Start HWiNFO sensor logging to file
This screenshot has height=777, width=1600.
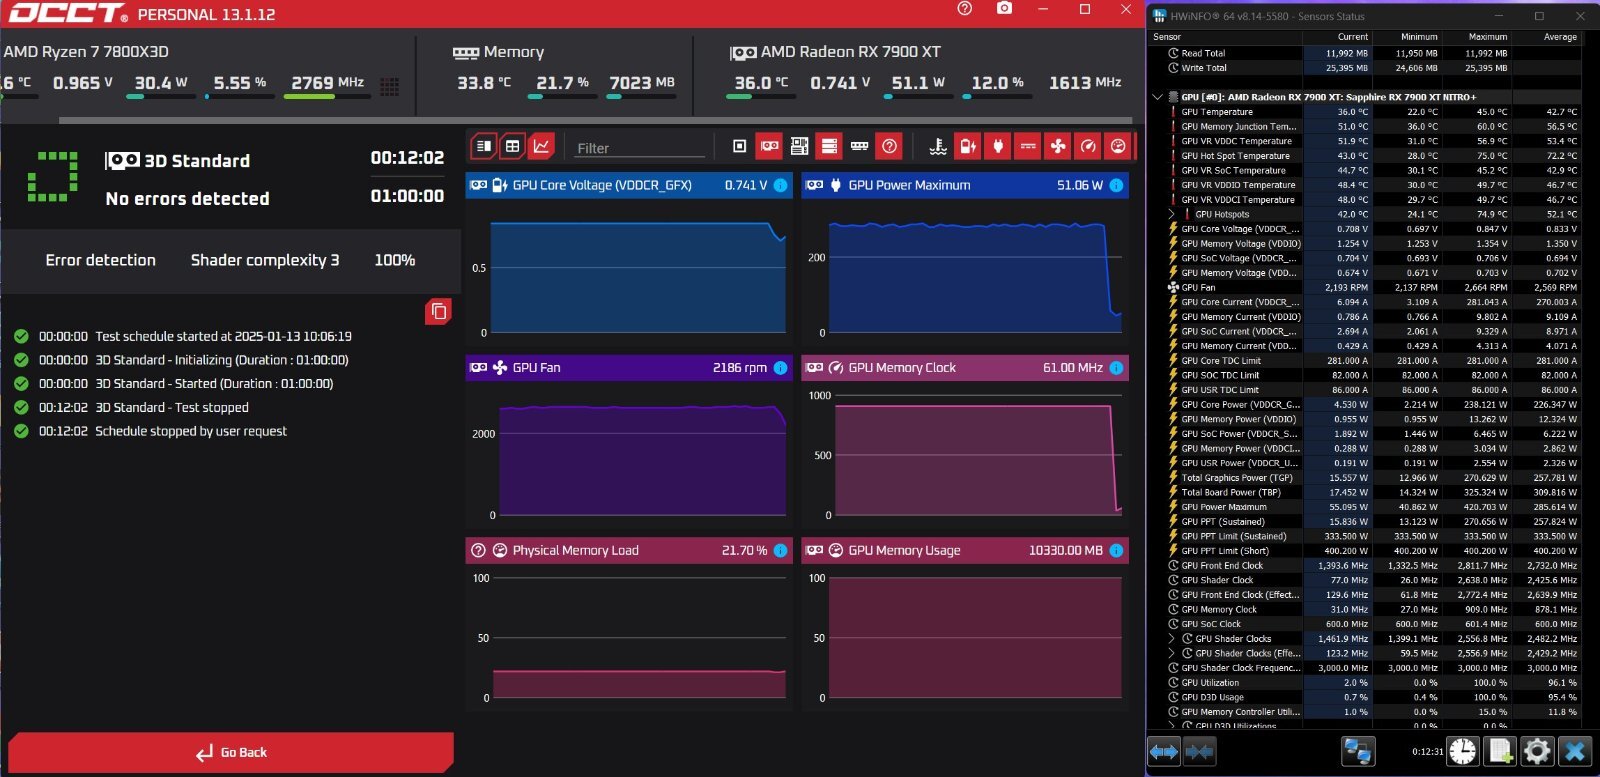[x=1500, y=751]
